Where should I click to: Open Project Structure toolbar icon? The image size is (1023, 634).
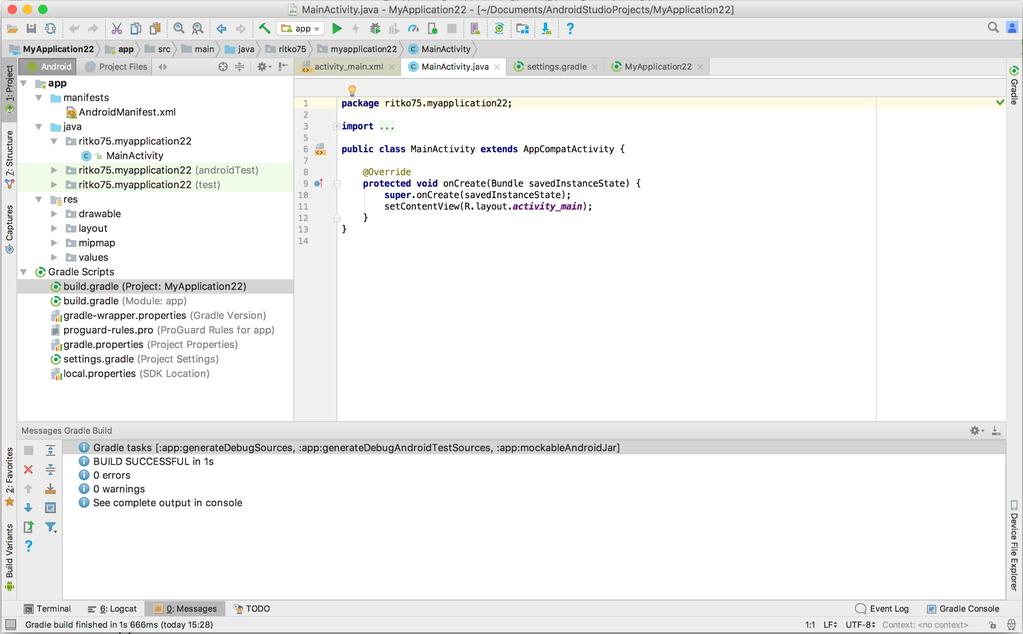(x=523, y=29)
